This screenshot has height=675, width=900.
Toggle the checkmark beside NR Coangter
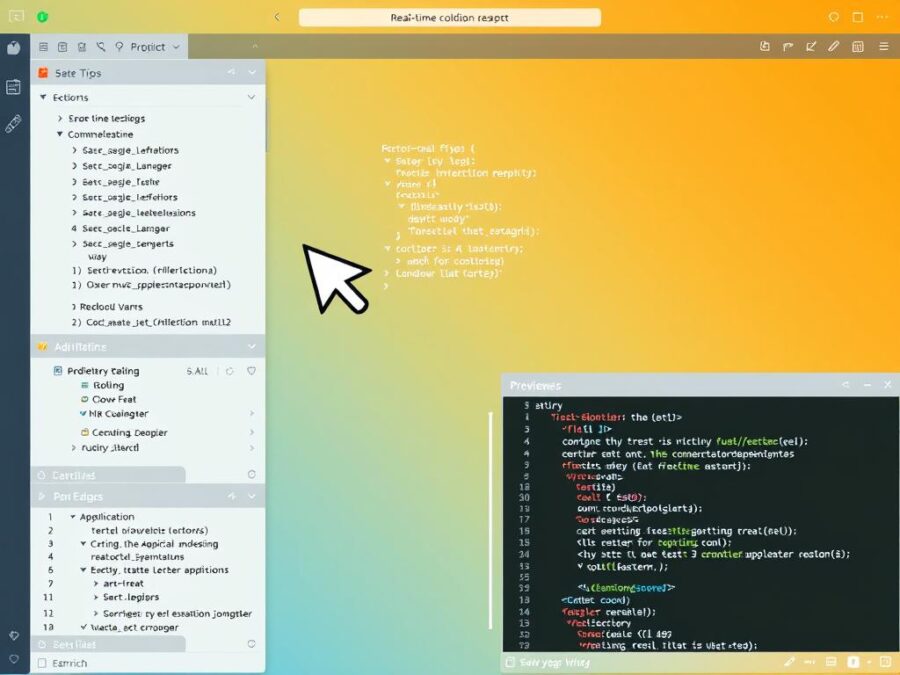(84, 413)
